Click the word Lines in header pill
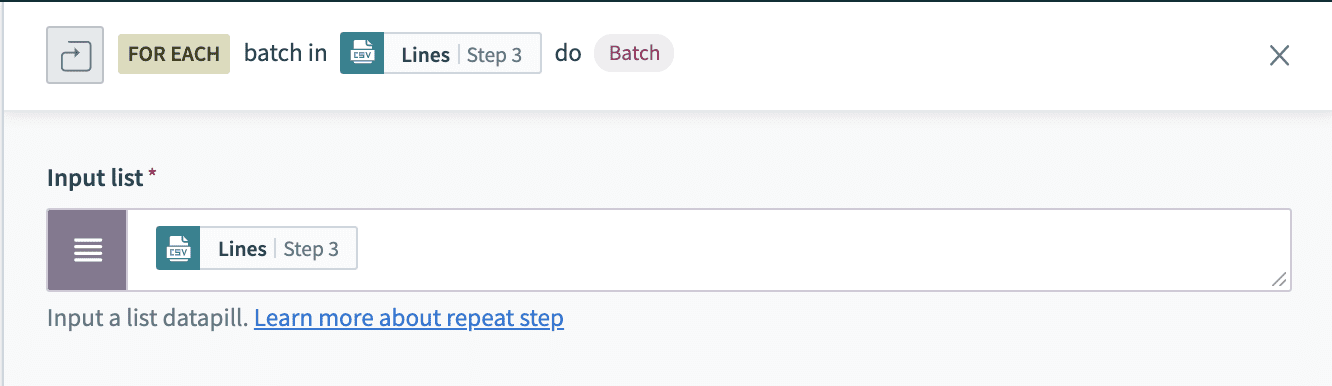Image resolution: width=1332 pixels, height=386 pixels. pos(426,55)
